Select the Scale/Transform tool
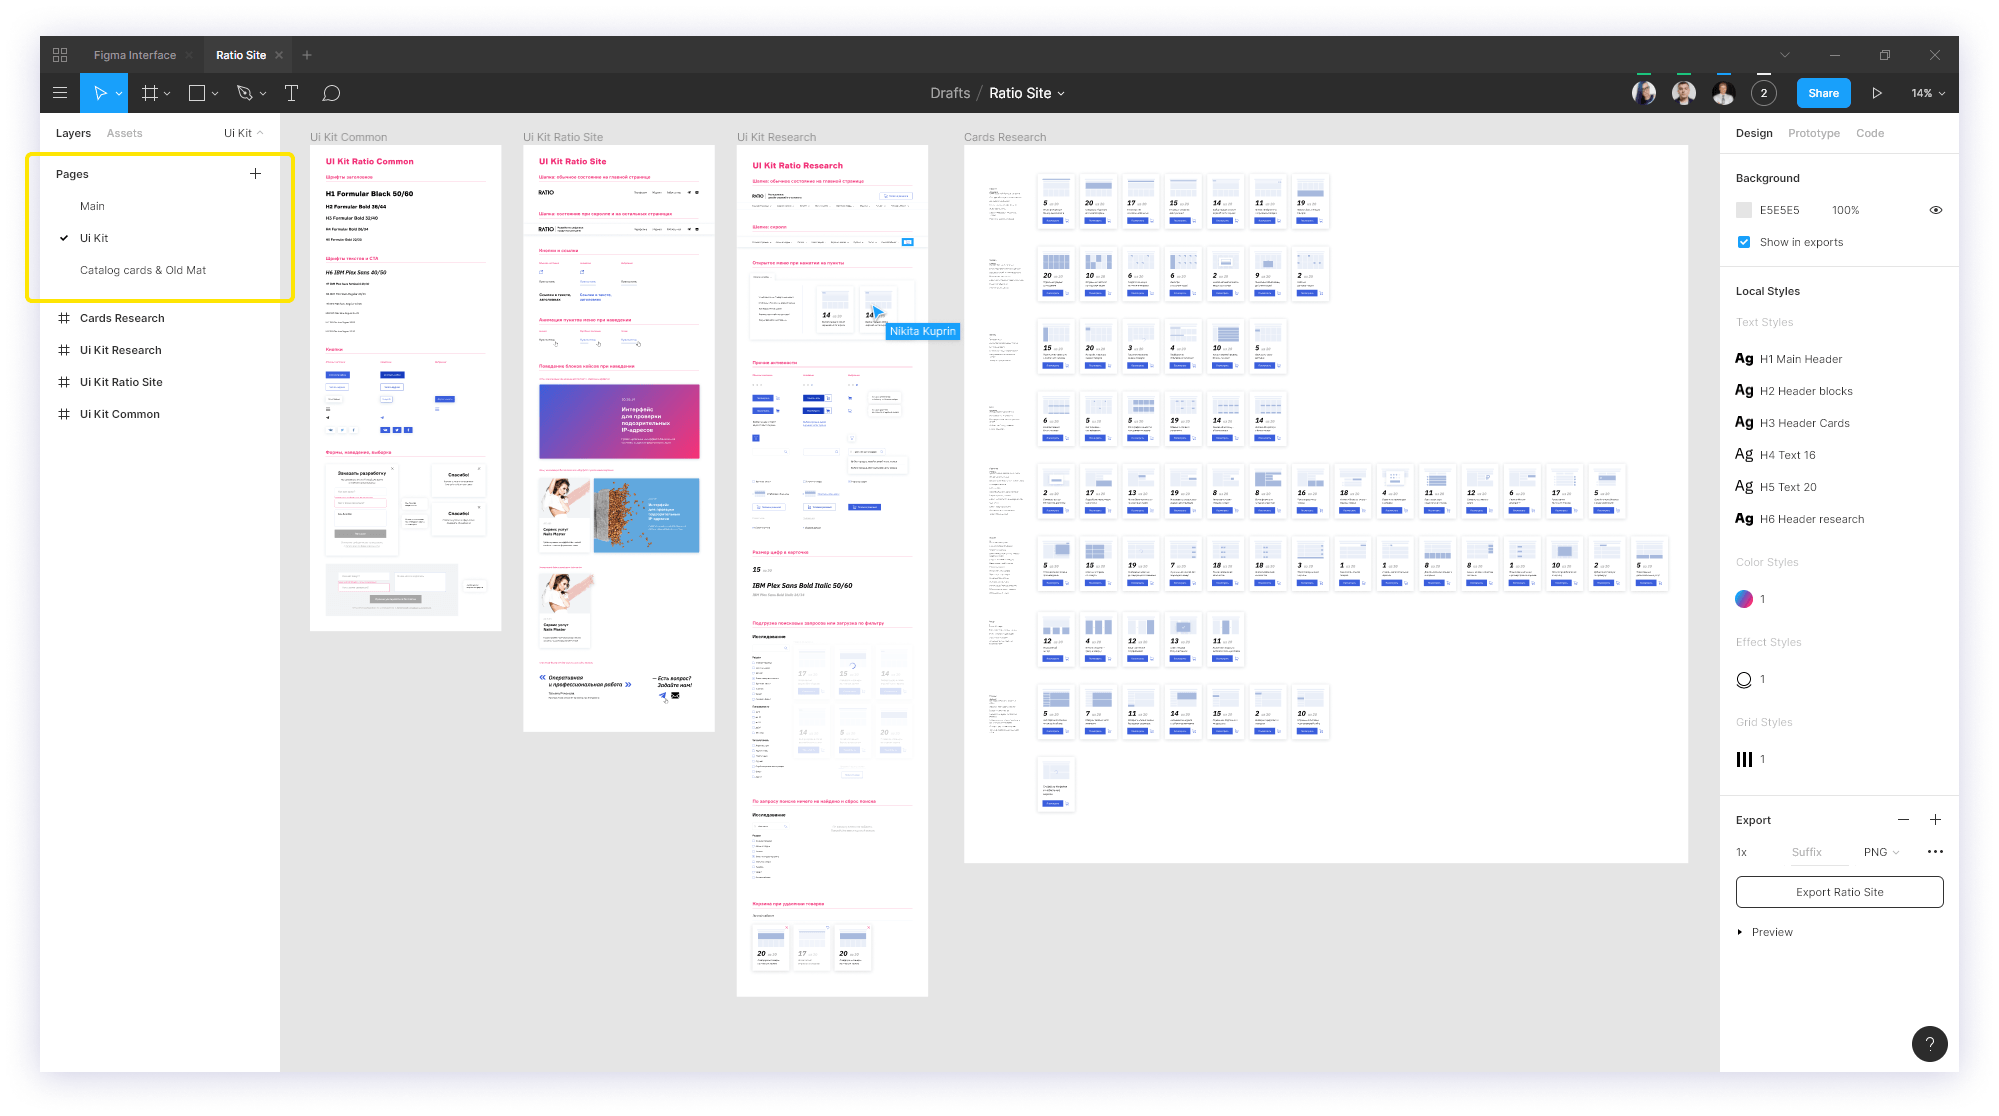 (122, 92)
